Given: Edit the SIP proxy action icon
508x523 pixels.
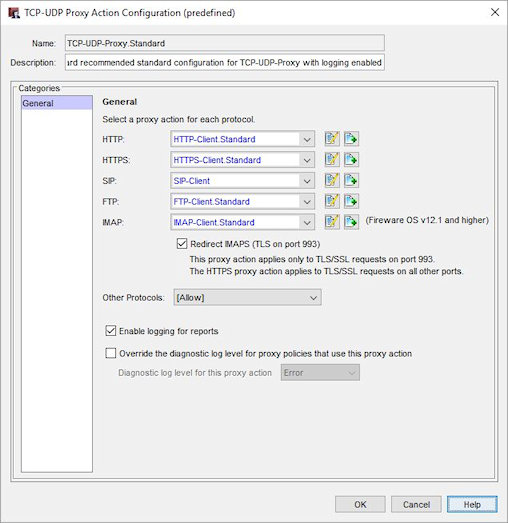Looking at the screenshot, I should [x=332, y=180].
